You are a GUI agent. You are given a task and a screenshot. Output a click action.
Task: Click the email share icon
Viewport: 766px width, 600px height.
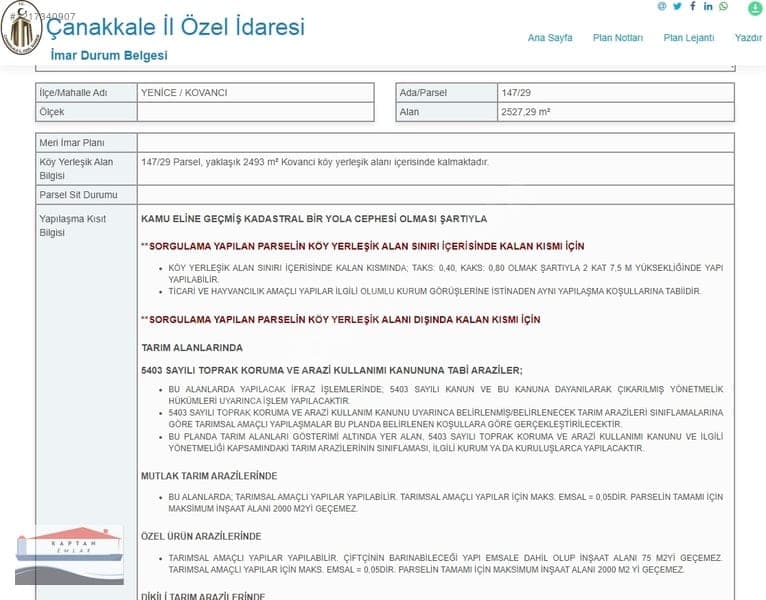pos(661,6)
